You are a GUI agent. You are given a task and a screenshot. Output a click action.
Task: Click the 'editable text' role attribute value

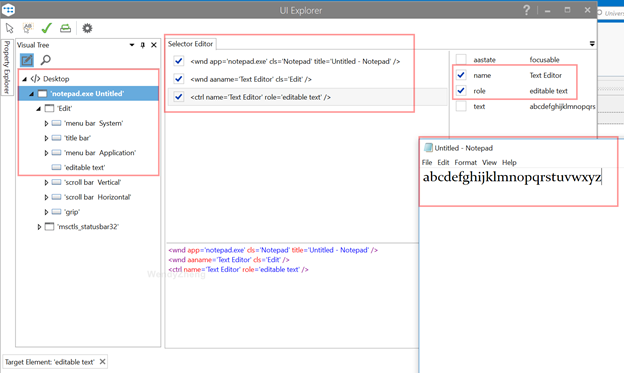click(548, 91)
